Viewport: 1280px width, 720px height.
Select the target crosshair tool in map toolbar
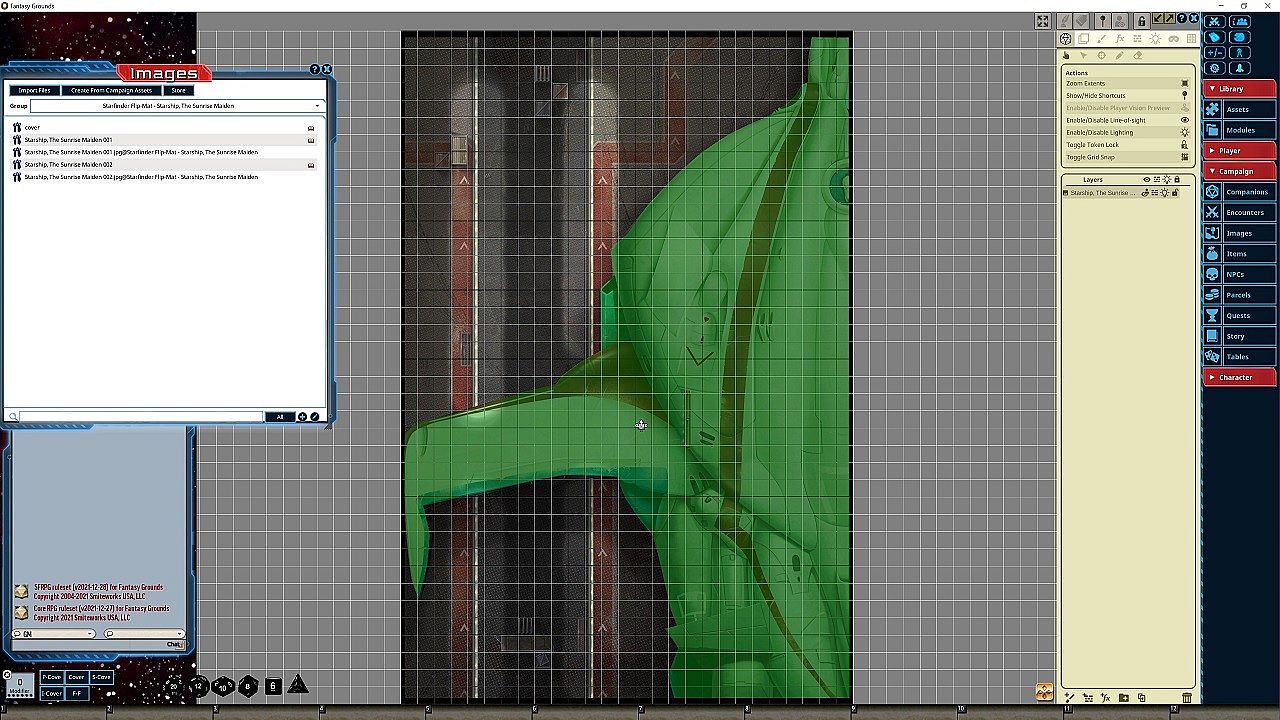pyautogui.click(x=1102, y=56)
